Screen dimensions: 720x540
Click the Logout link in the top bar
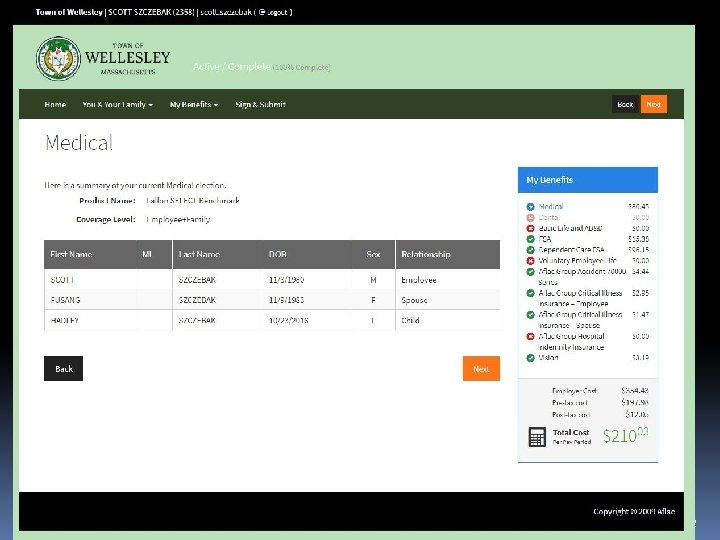pyautogui.click(x=274, y=12)
